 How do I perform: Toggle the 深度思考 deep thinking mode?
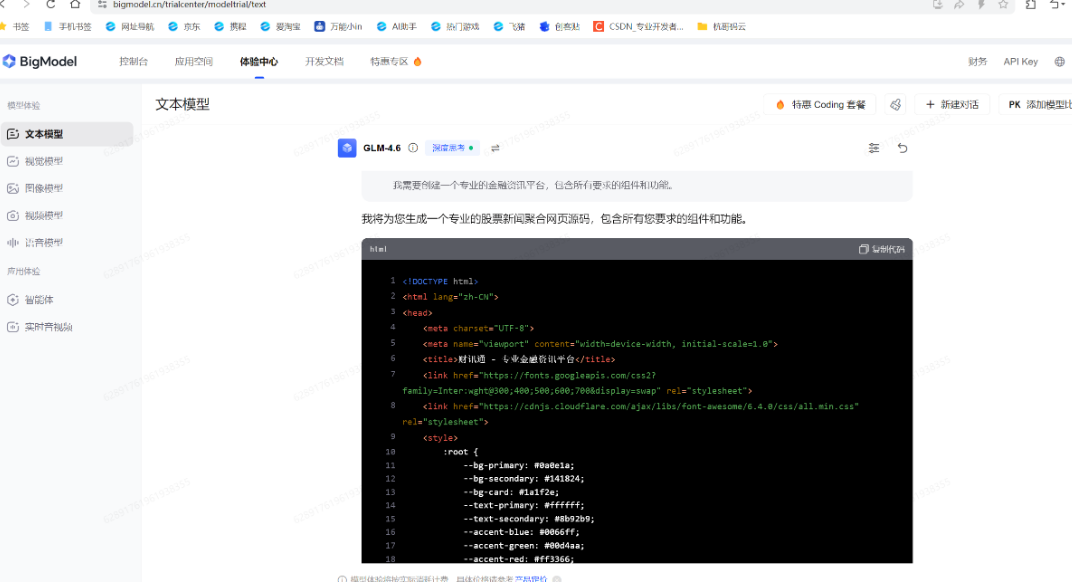coord(453,148)
